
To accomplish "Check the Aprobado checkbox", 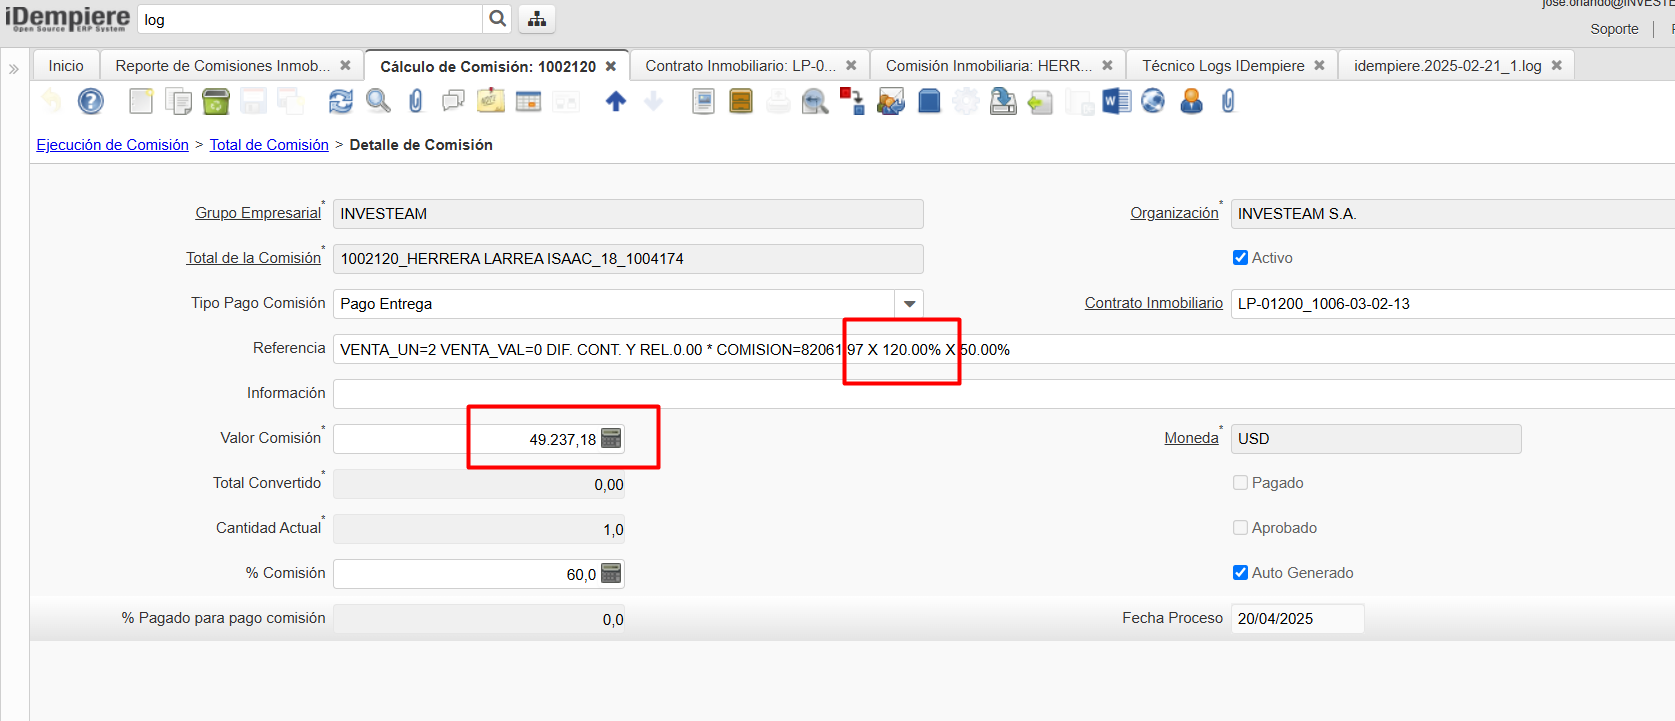I will (x=1240, y=528).
